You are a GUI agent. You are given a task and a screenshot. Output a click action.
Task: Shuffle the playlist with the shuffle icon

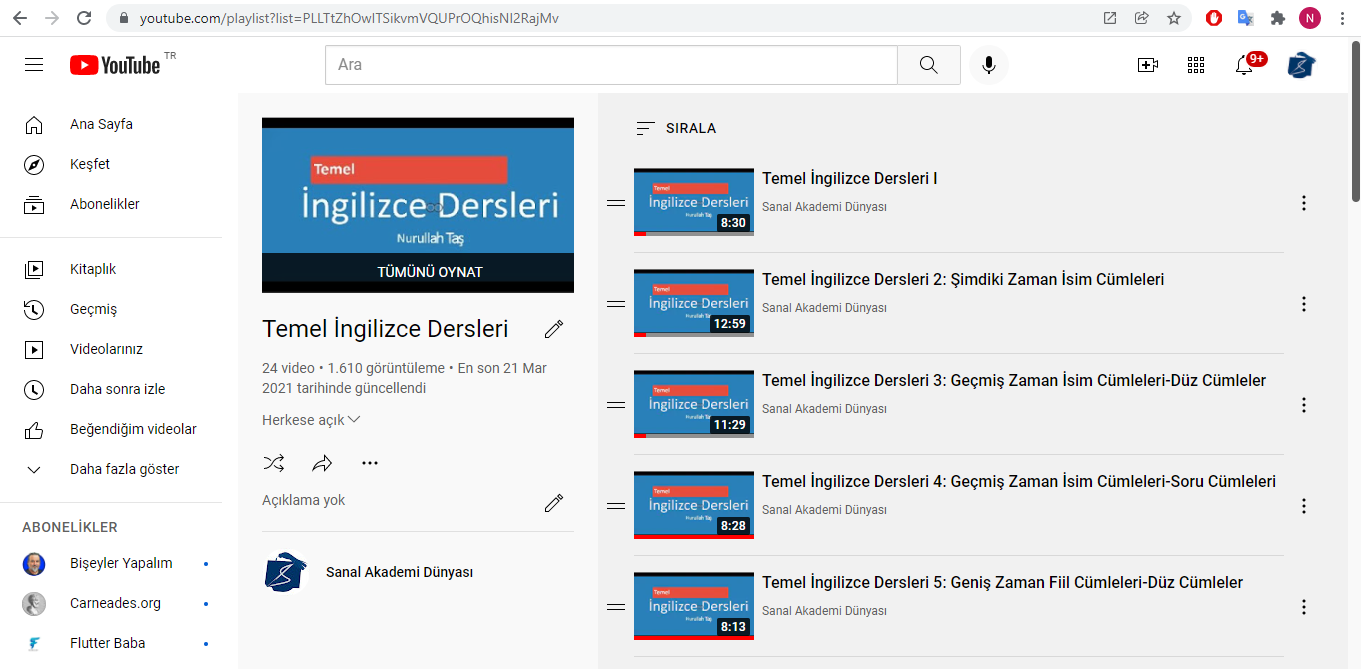(273, 463)
